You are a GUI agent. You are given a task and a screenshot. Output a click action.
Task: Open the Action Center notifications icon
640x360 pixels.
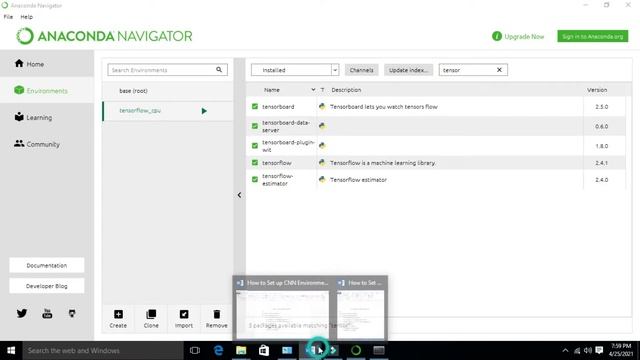pyautogui.click(x=599, y=351)
